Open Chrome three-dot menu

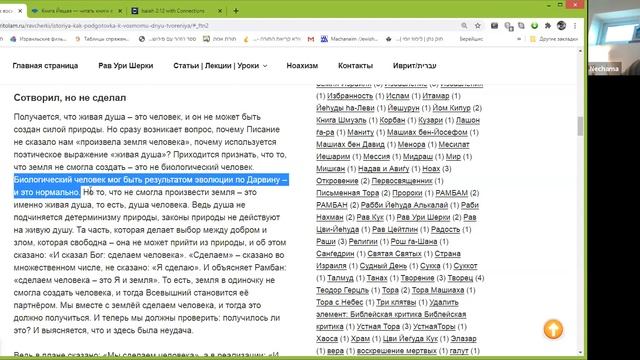pyautogui.click(x=575, y=26)
